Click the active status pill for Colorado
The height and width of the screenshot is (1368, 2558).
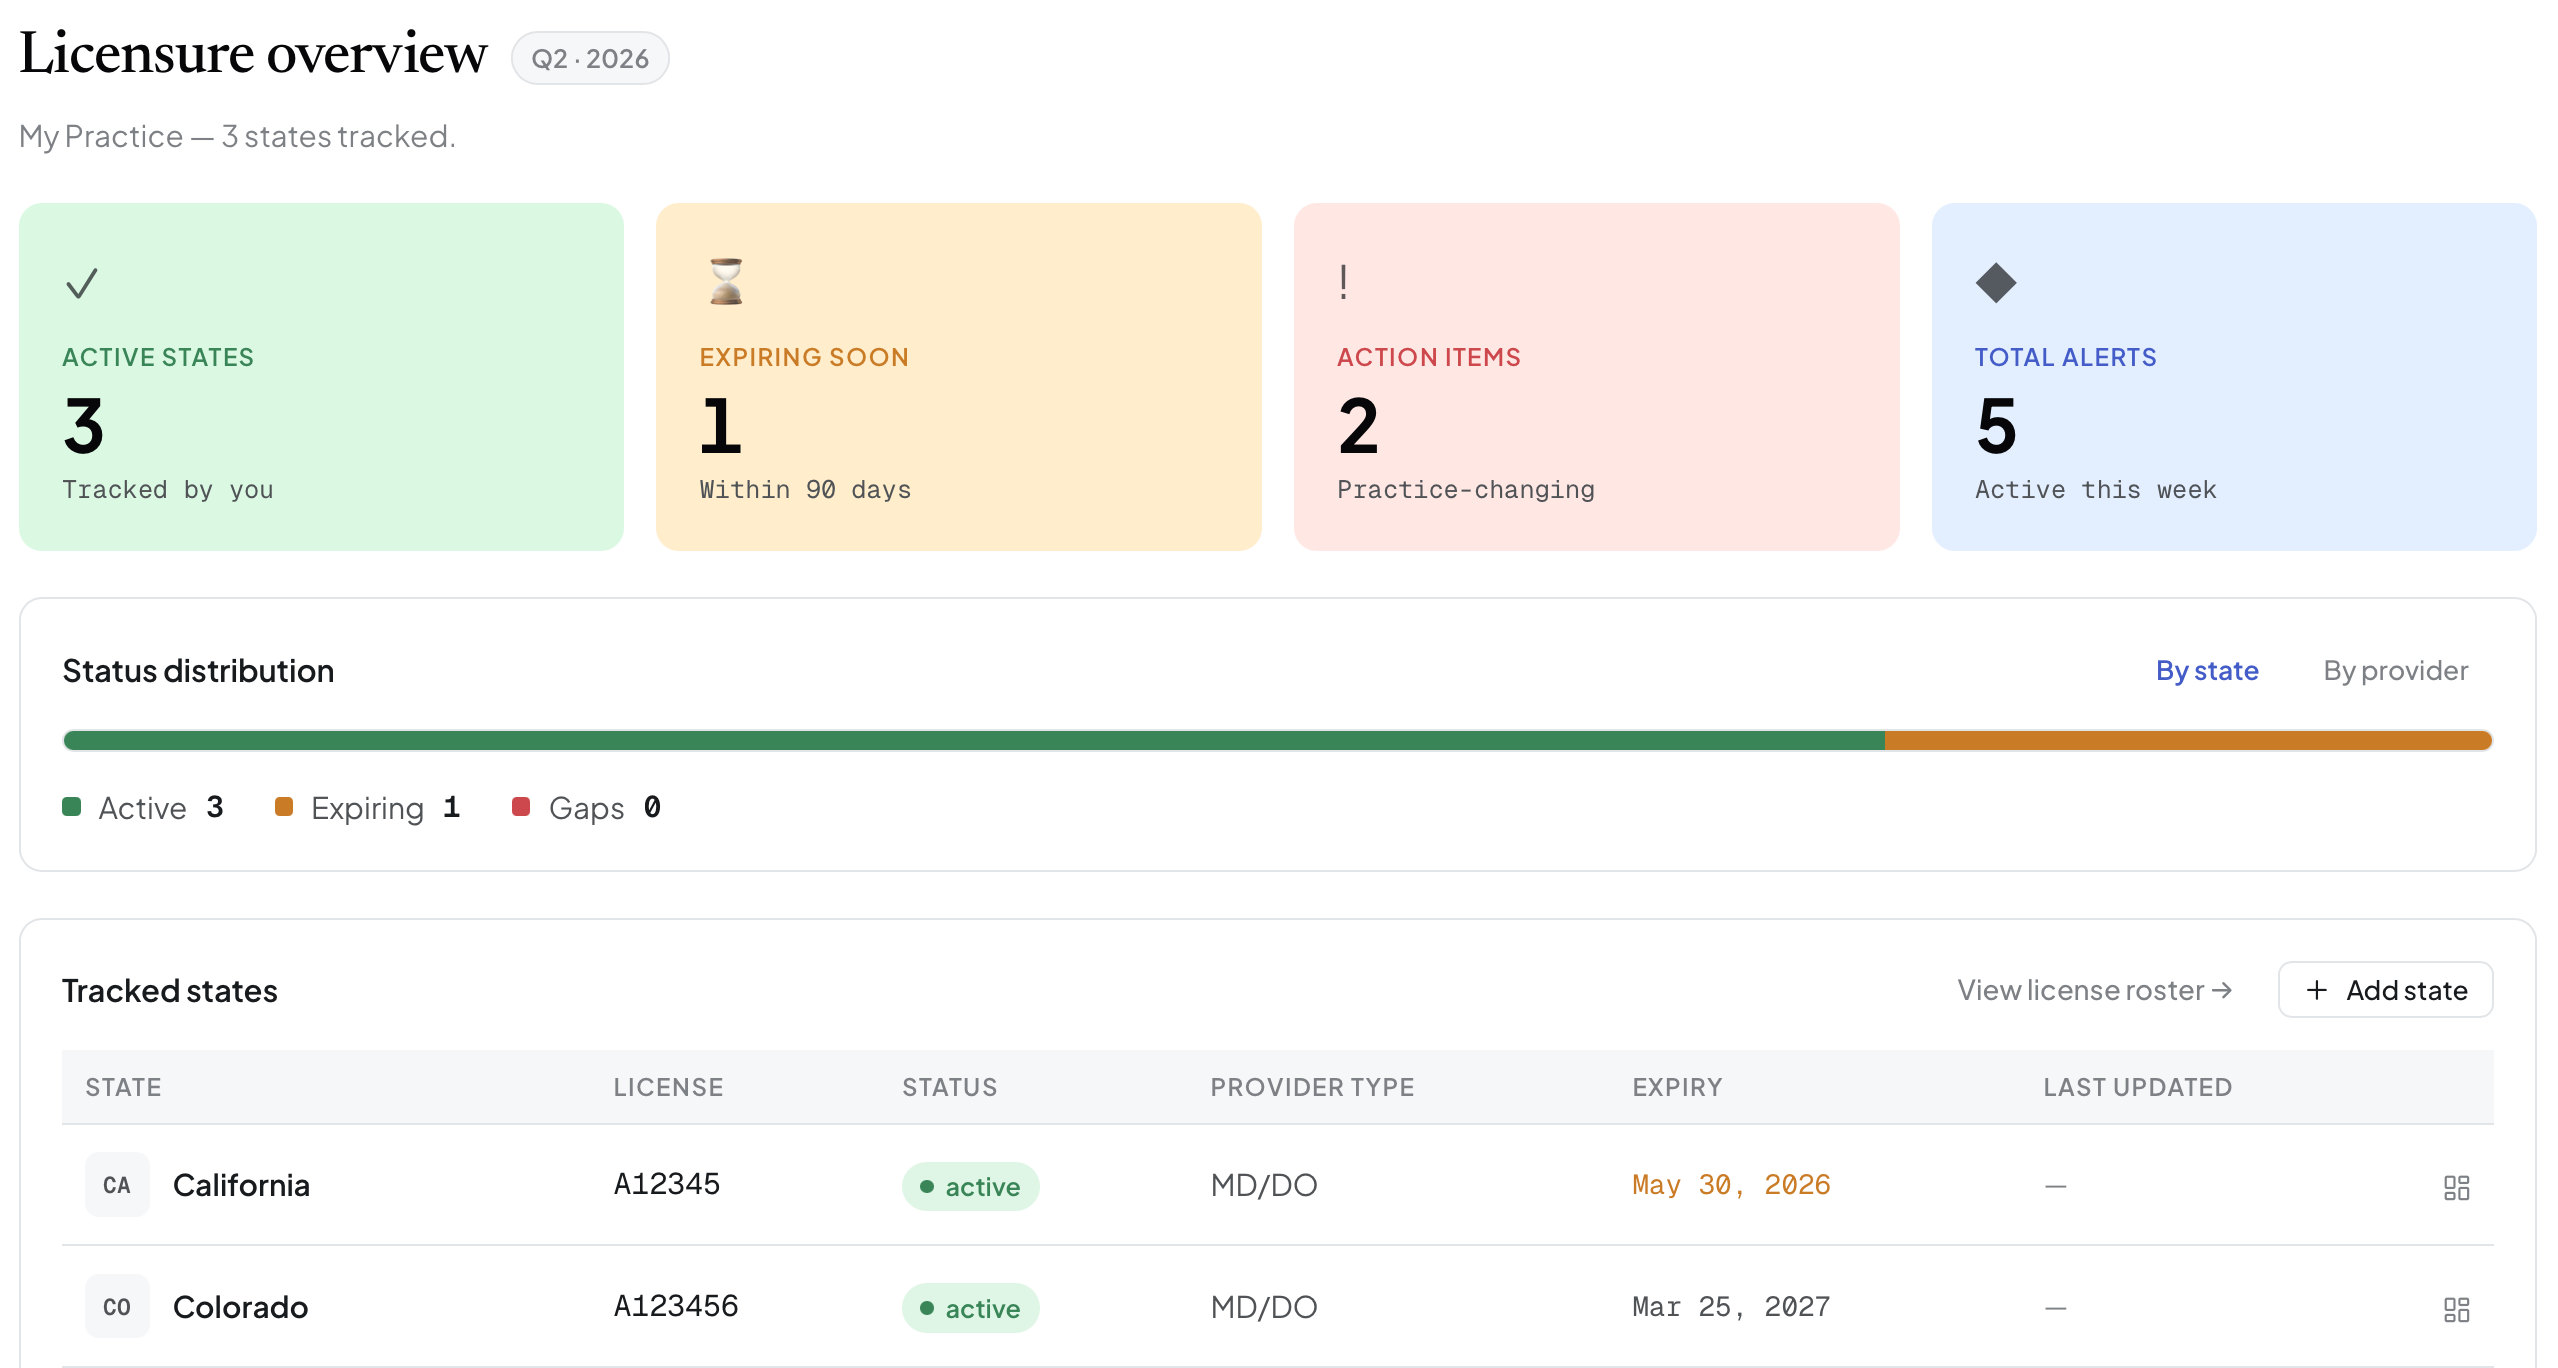(x=970, y=1309)
